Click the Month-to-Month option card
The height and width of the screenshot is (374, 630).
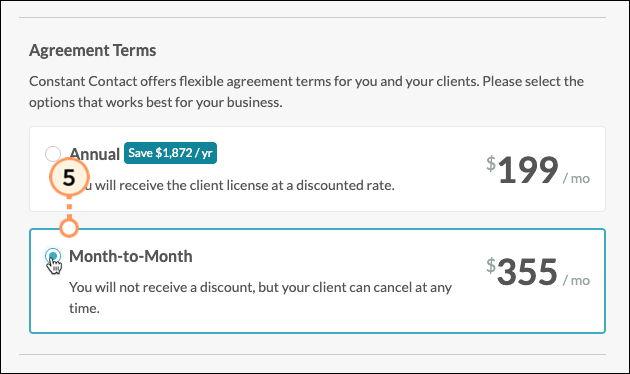(x=317, y=281)
